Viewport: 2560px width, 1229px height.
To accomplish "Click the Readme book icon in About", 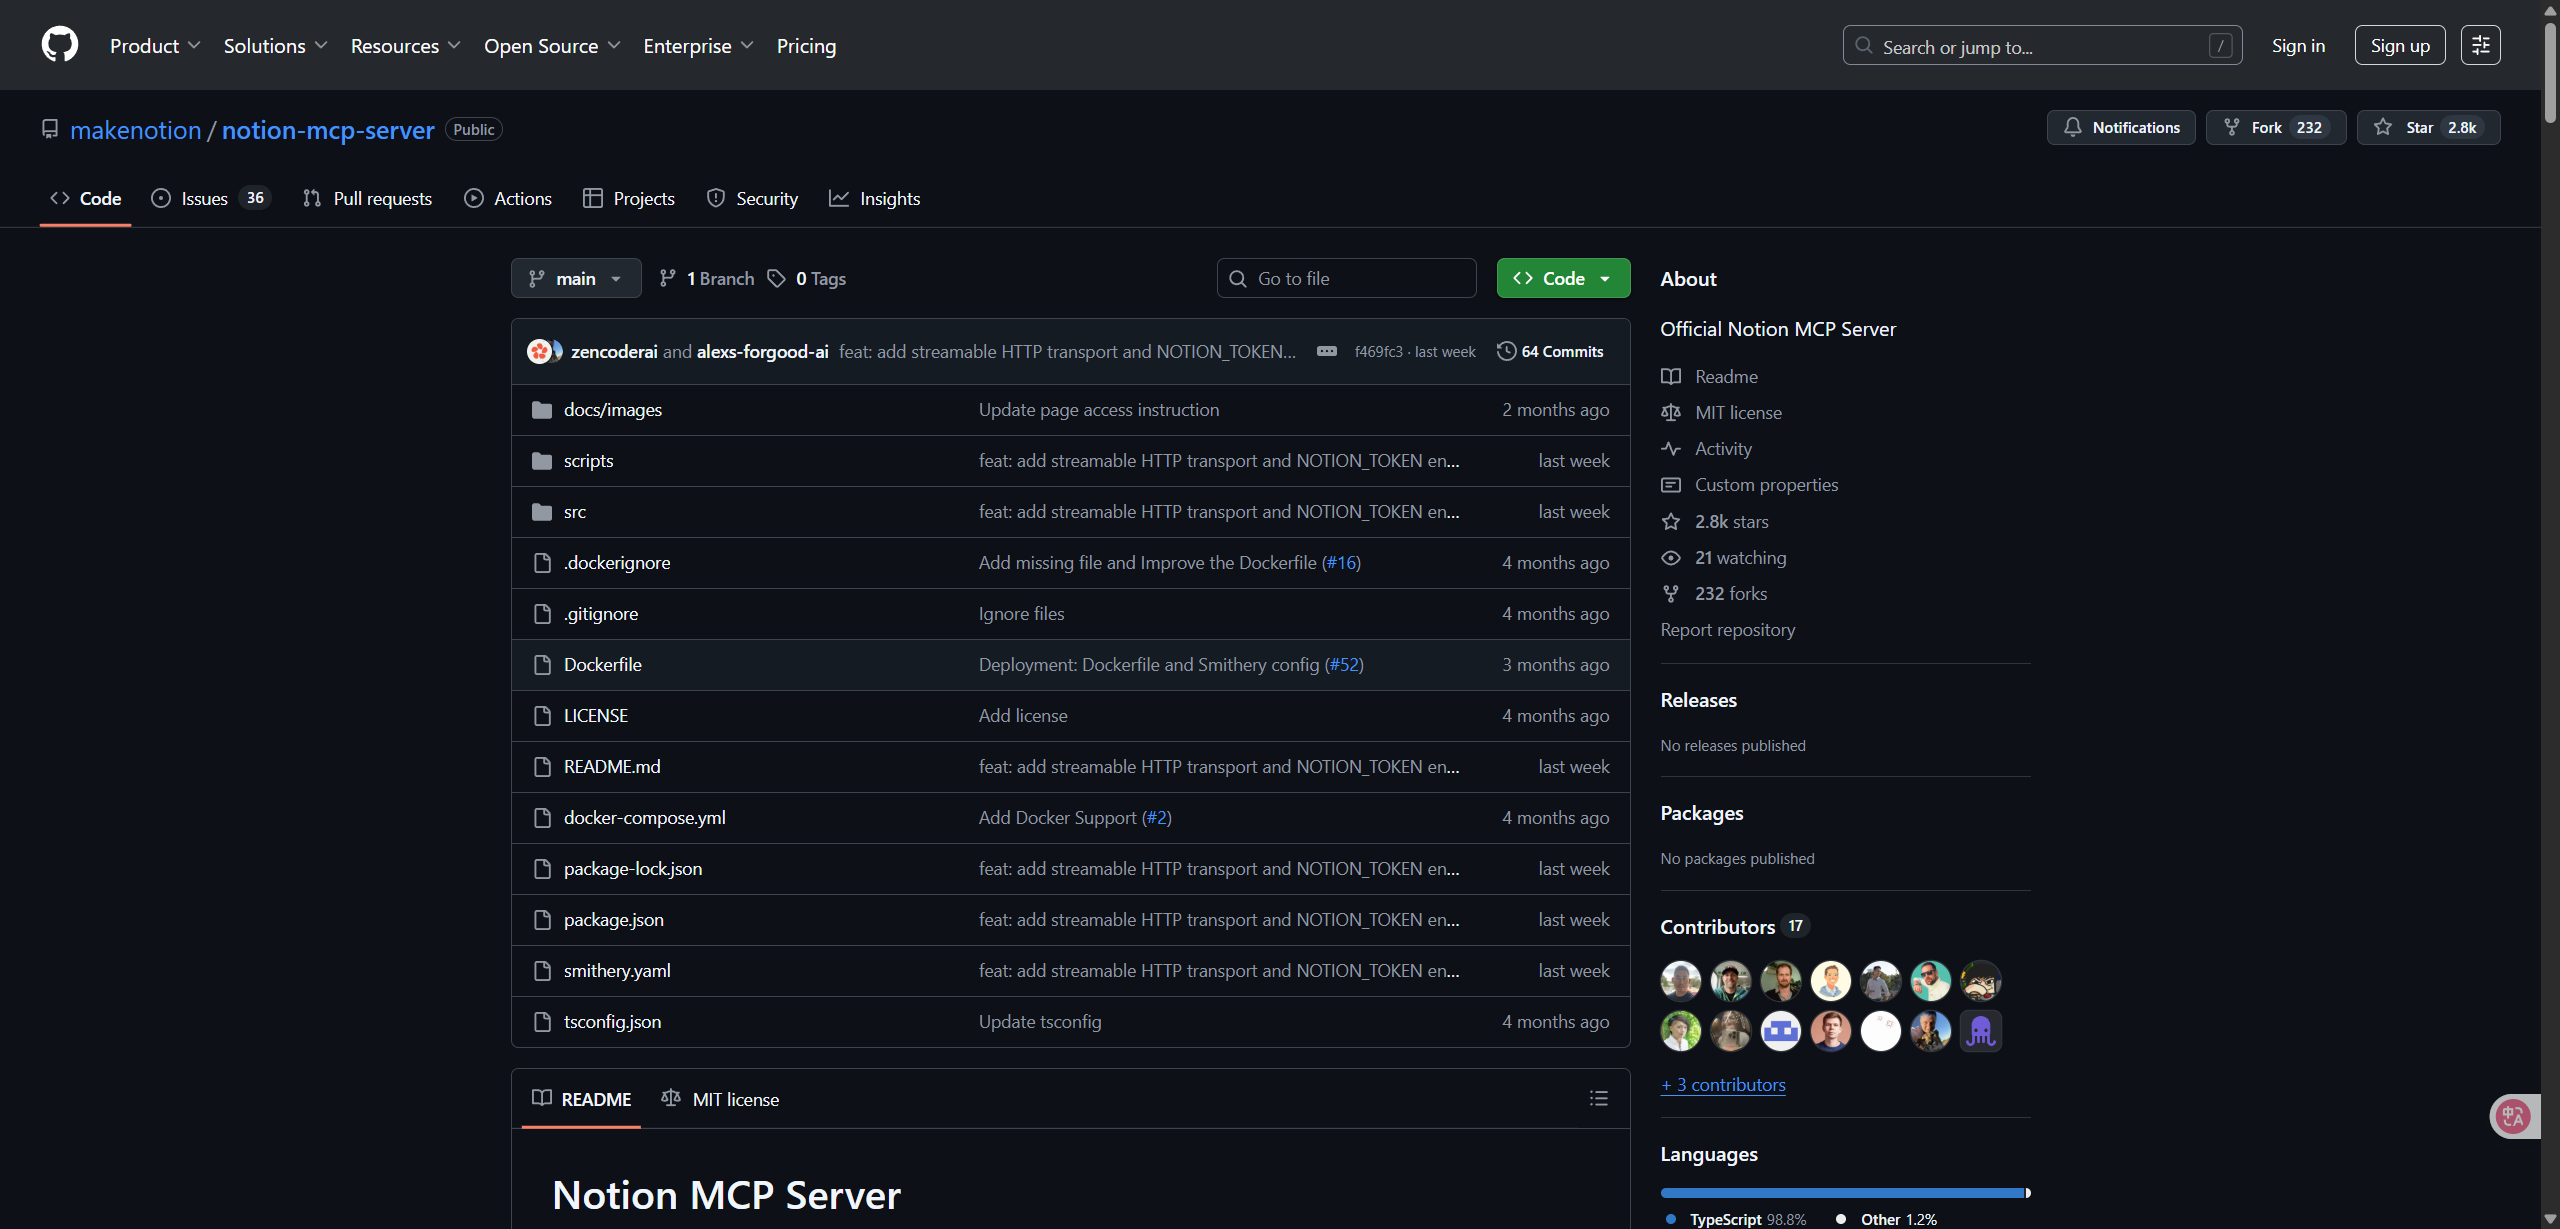I will click(1671, 376).
